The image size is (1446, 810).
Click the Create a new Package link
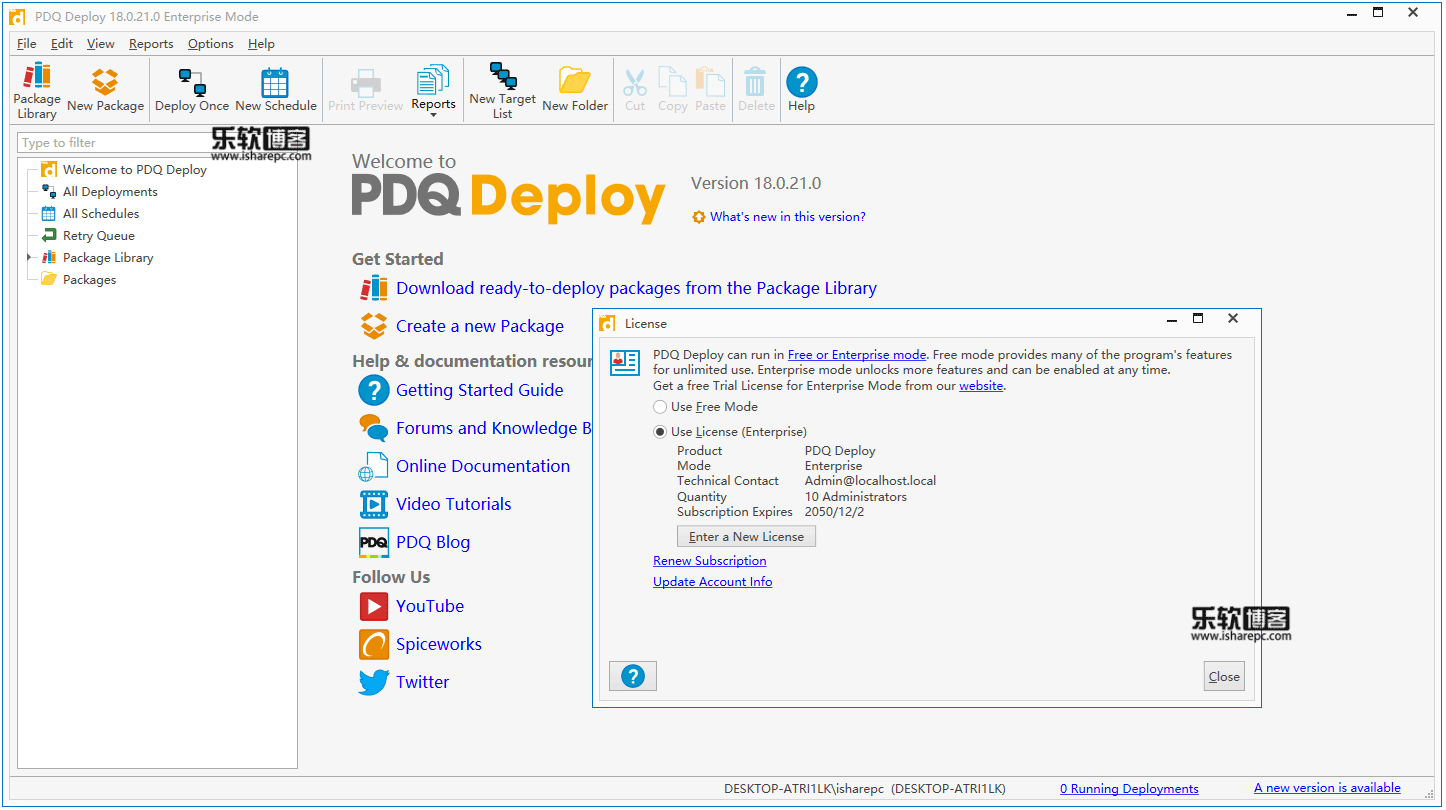[480, 326]
